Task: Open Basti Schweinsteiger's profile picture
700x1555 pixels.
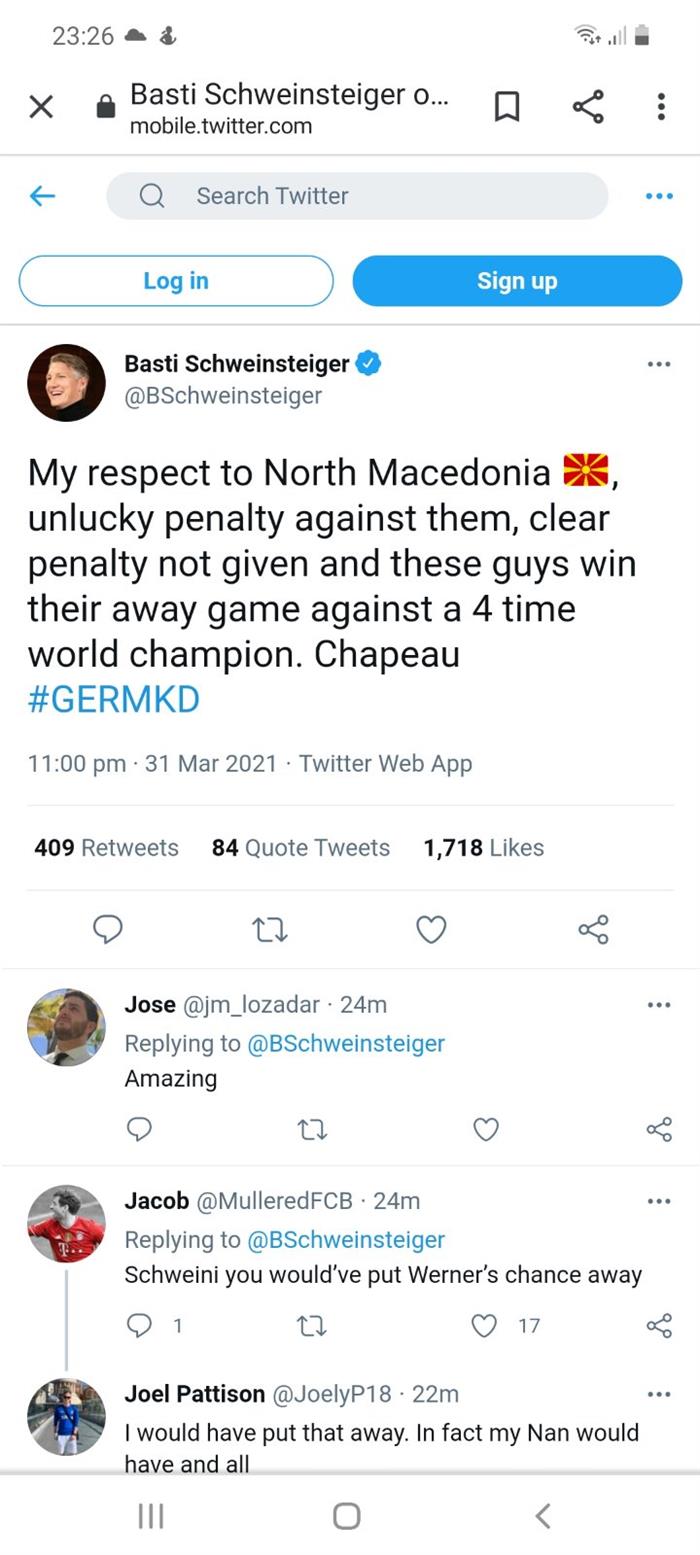Action: 67,383
